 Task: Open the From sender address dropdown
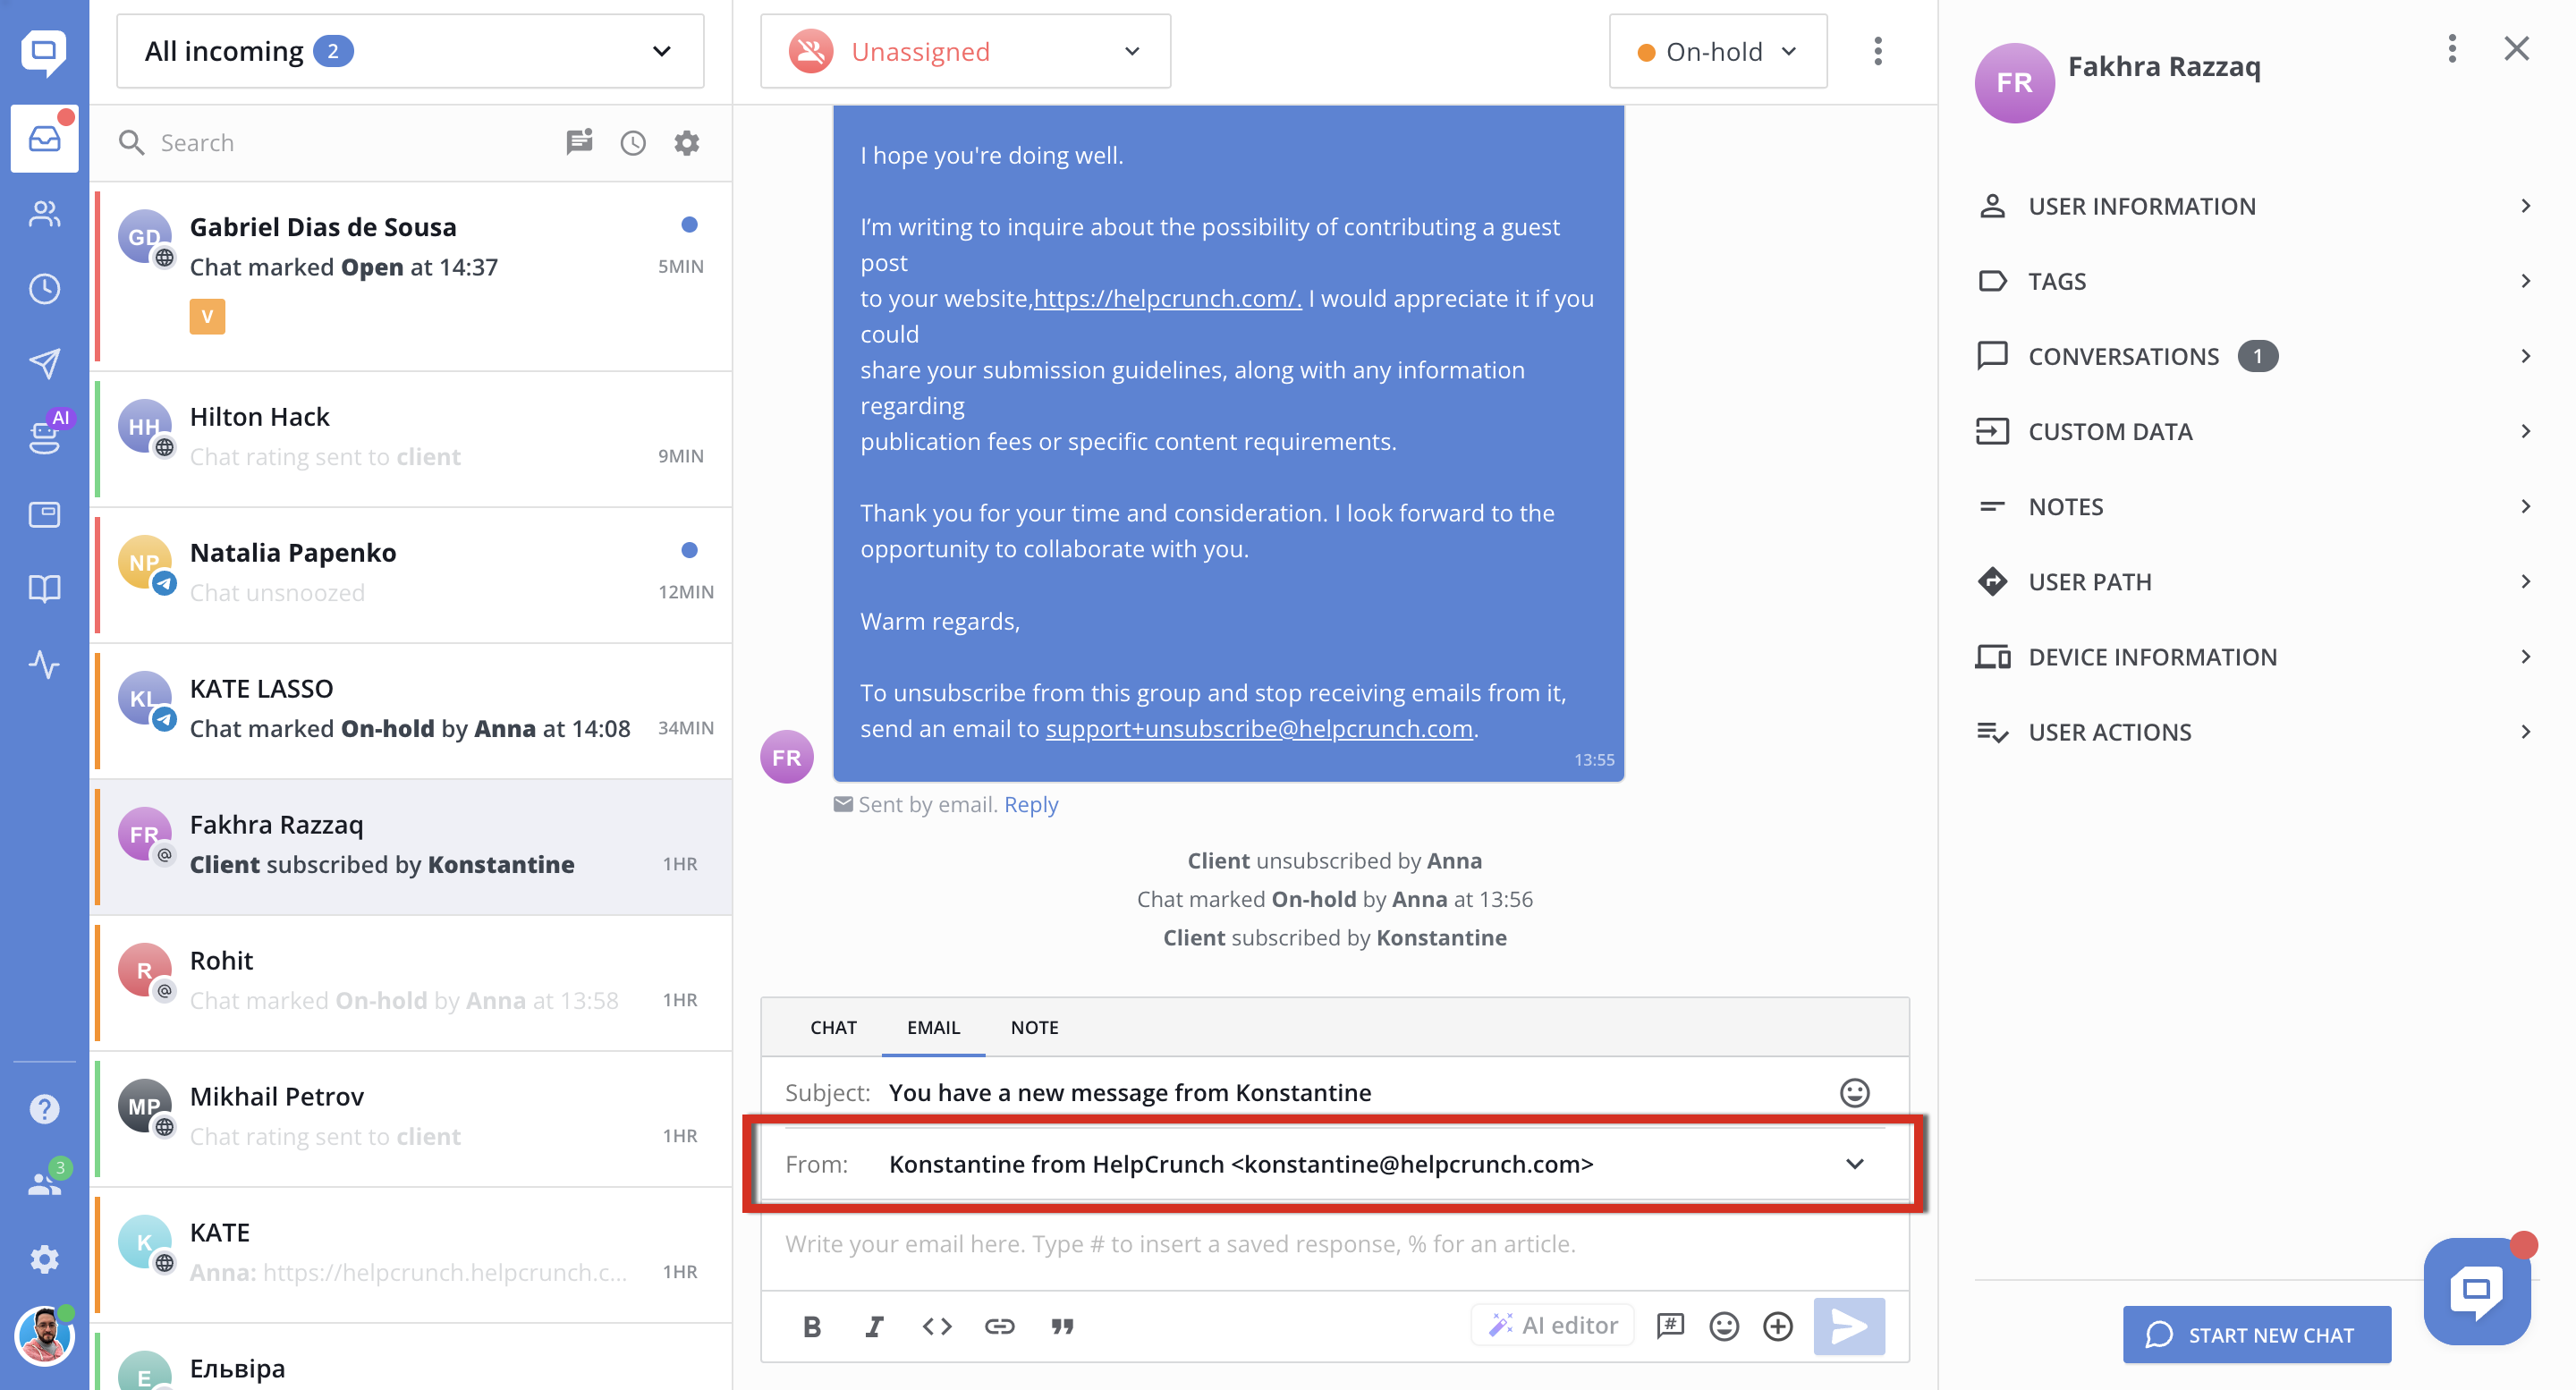pyautogui.click(x=1334, y=1163)
